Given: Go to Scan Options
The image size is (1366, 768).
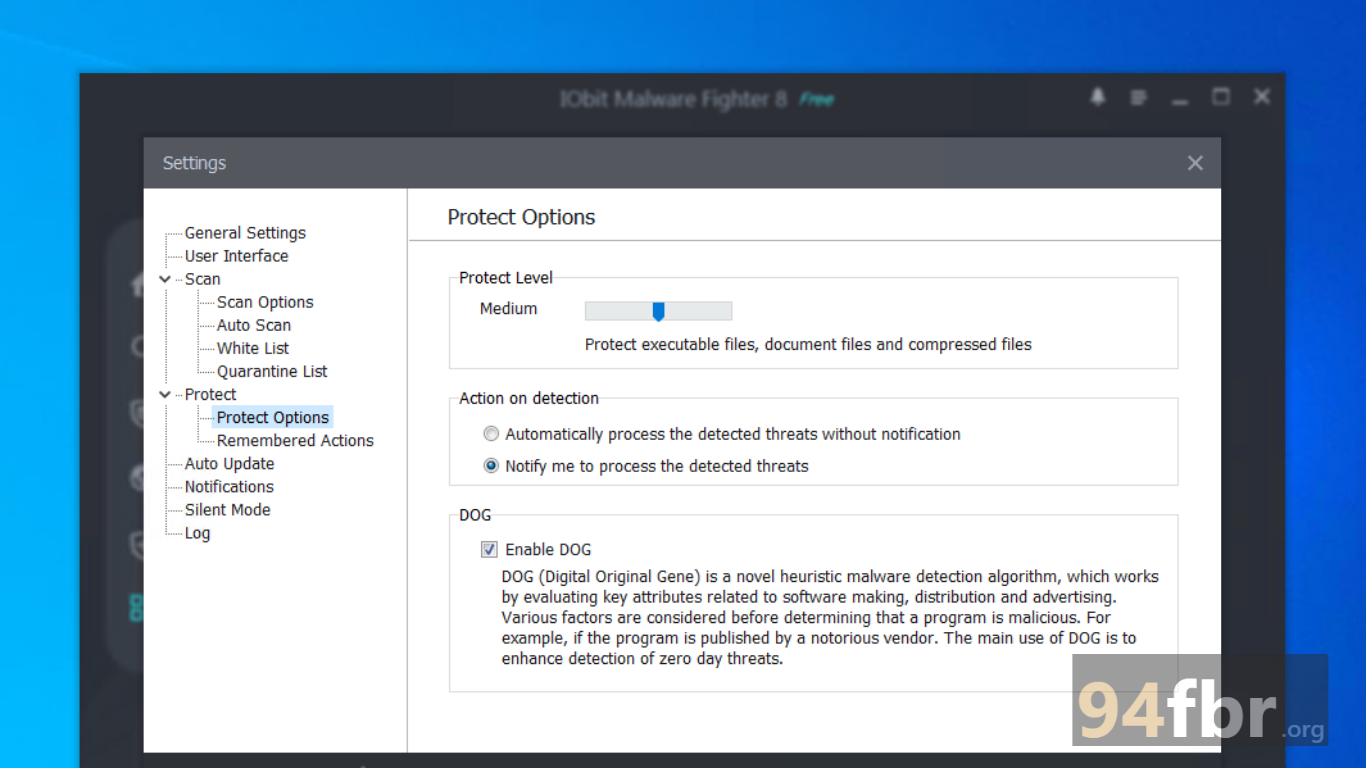Looking at the screenshot, I should (x=265, y=302).
